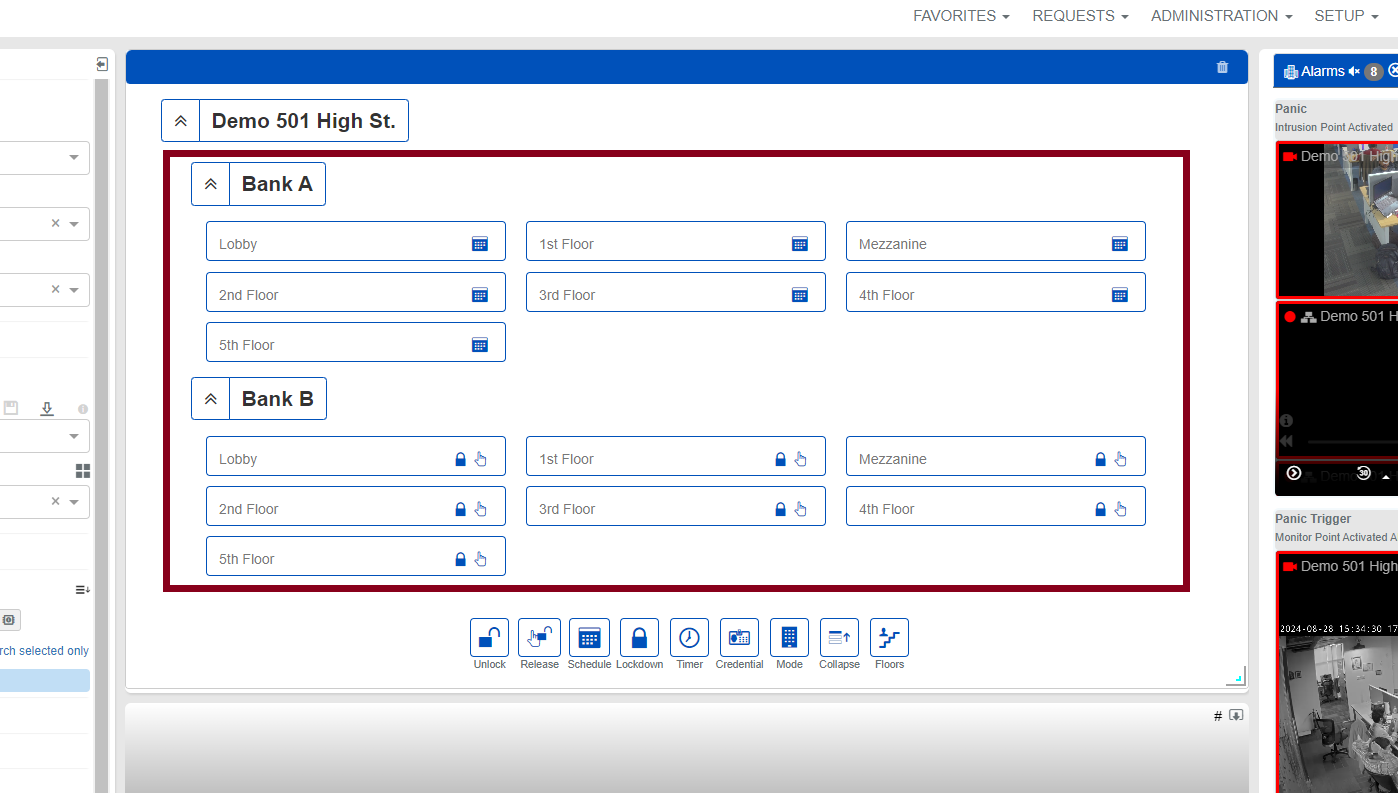Image resolution: width=1398 pixels, height=793 pixels.
Task: Collapse the Bank A section
Action: [x=211, y=185]
